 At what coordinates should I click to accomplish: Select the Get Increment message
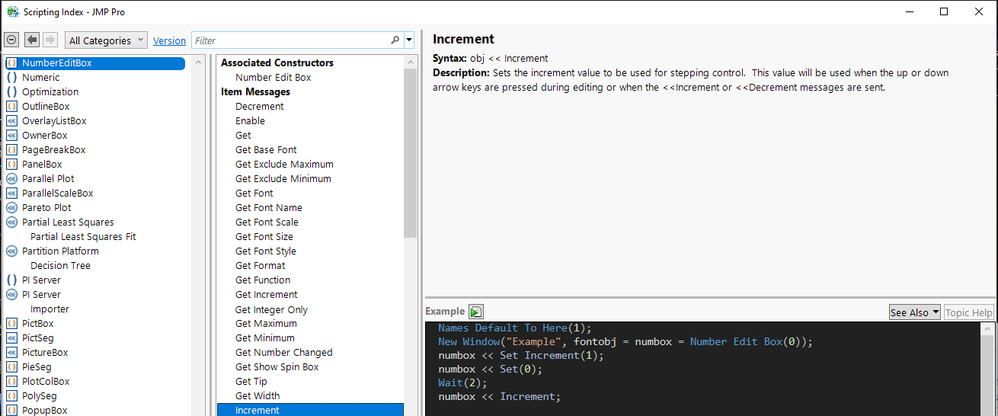[266, 295]
